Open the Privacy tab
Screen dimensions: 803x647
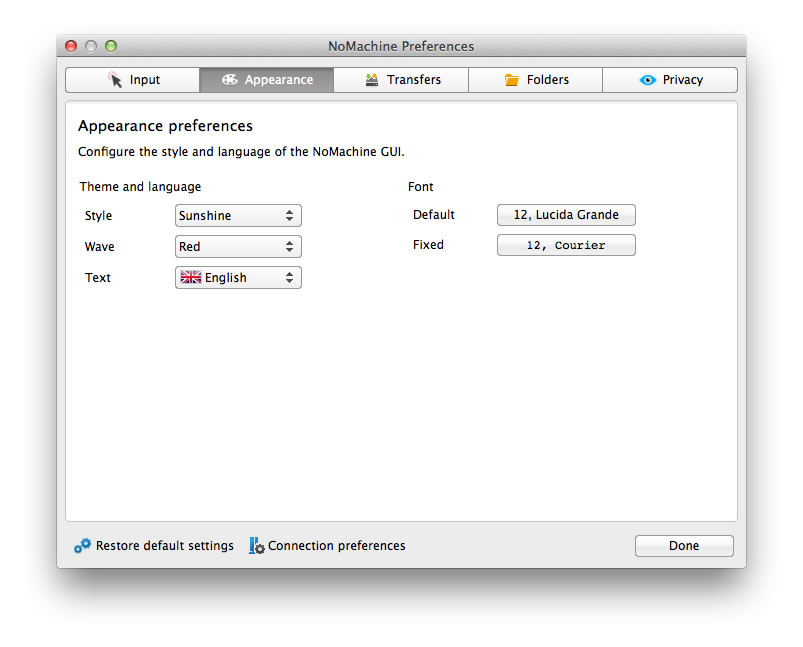point(670,80)
